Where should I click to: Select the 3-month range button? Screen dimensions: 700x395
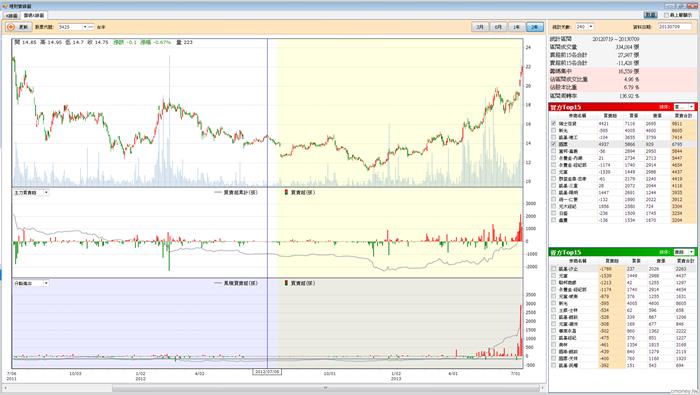tap(480, 27)
